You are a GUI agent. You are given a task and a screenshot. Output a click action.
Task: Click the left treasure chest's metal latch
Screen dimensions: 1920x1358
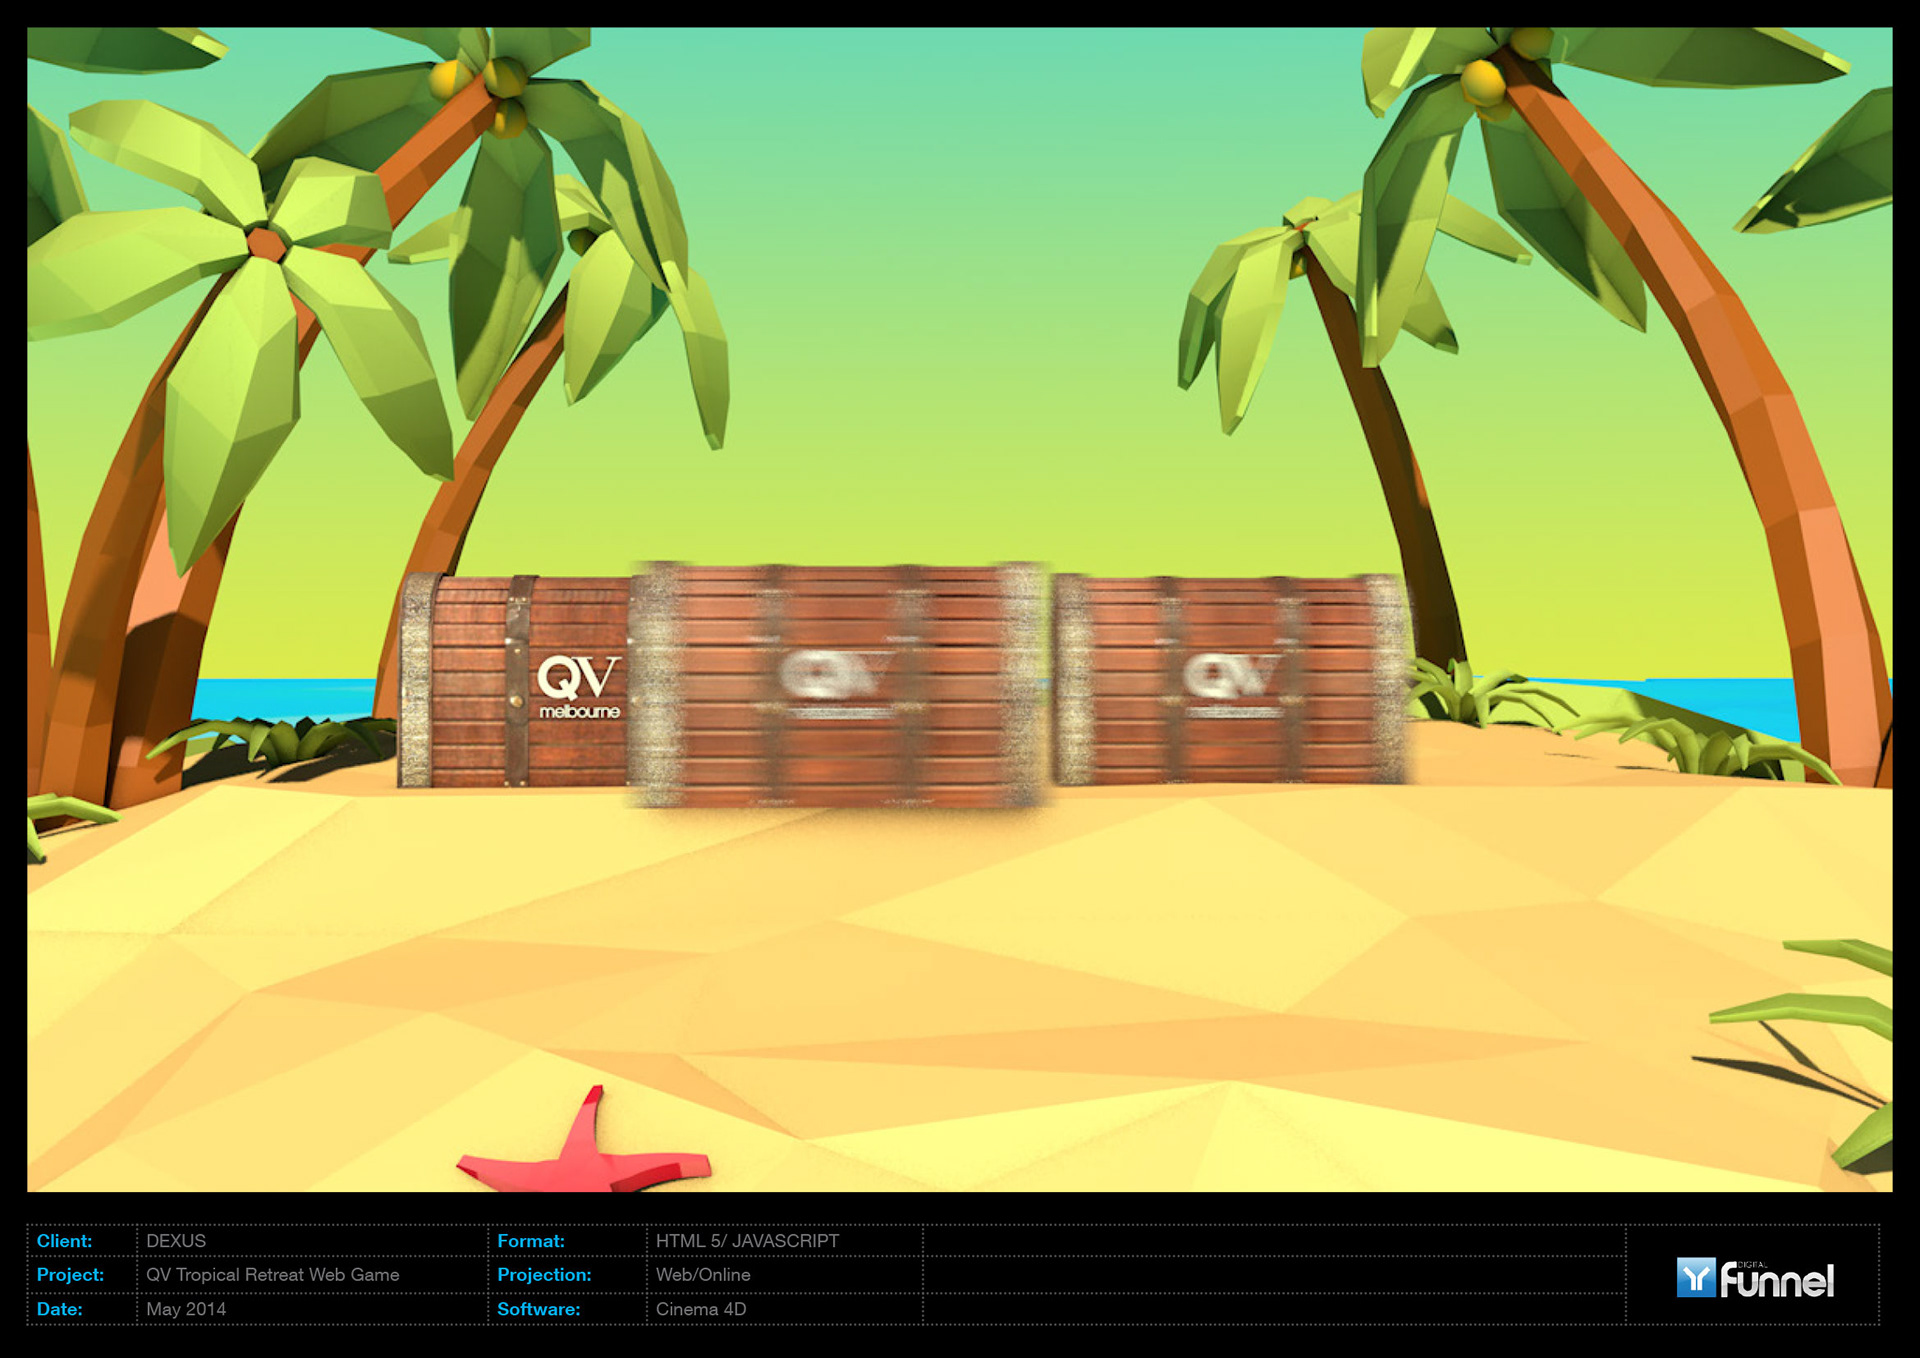517,700
